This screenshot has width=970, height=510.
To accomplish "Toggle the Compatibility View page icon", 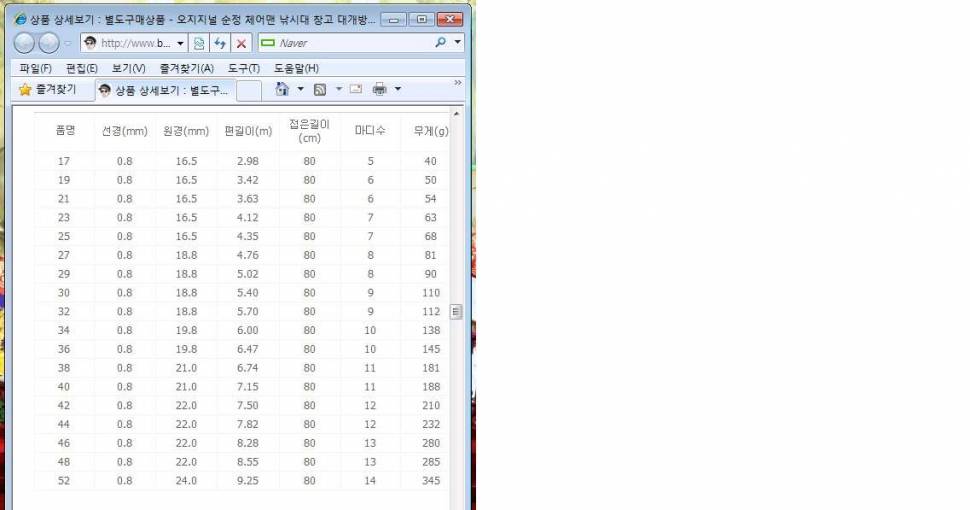I will tap(199, 43).
